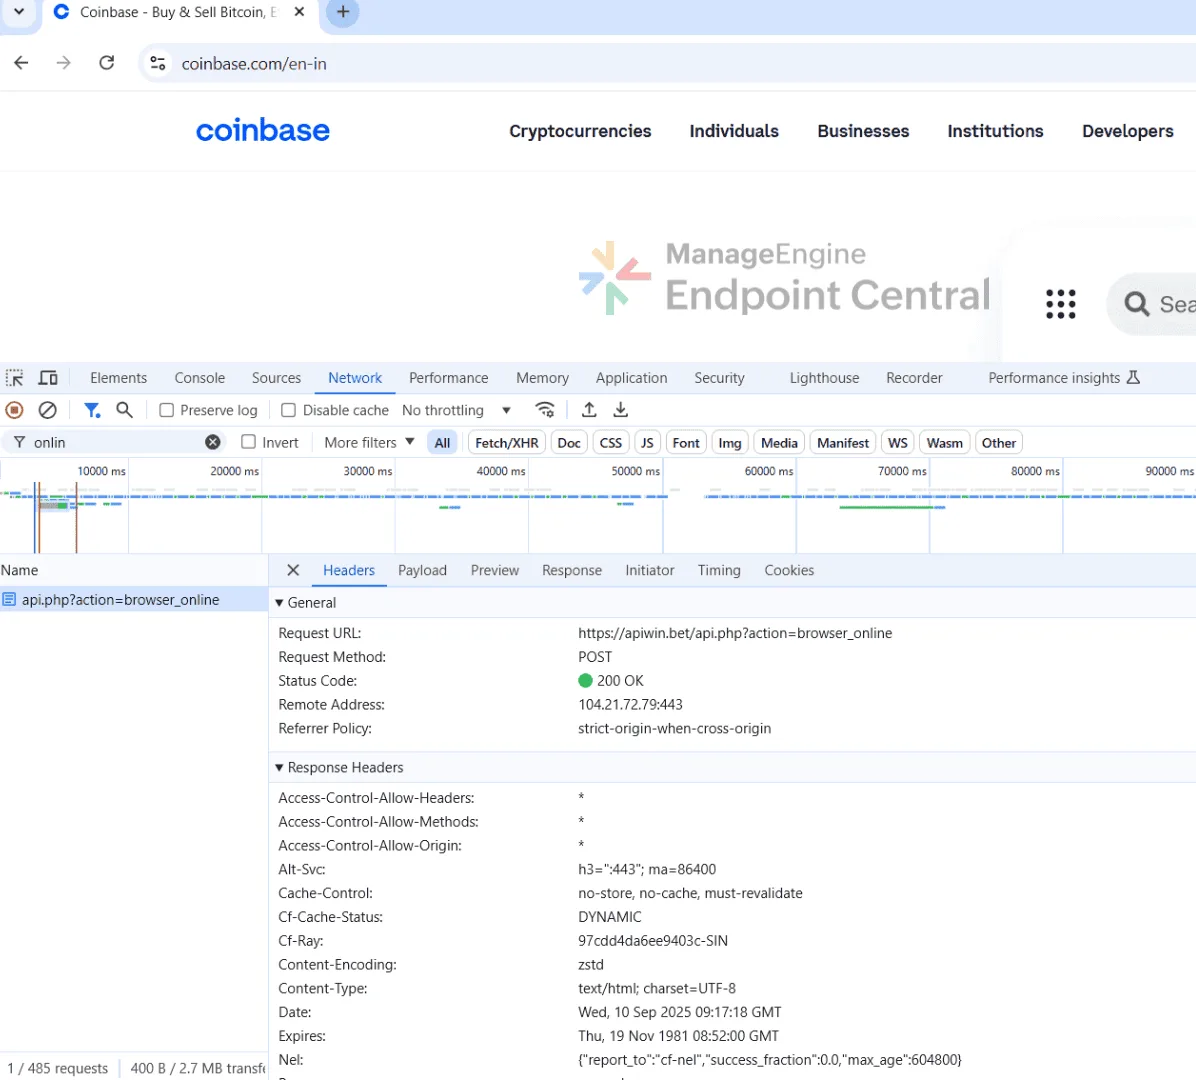Open the Cookies tab
1196x1080 pixels.
789,571
